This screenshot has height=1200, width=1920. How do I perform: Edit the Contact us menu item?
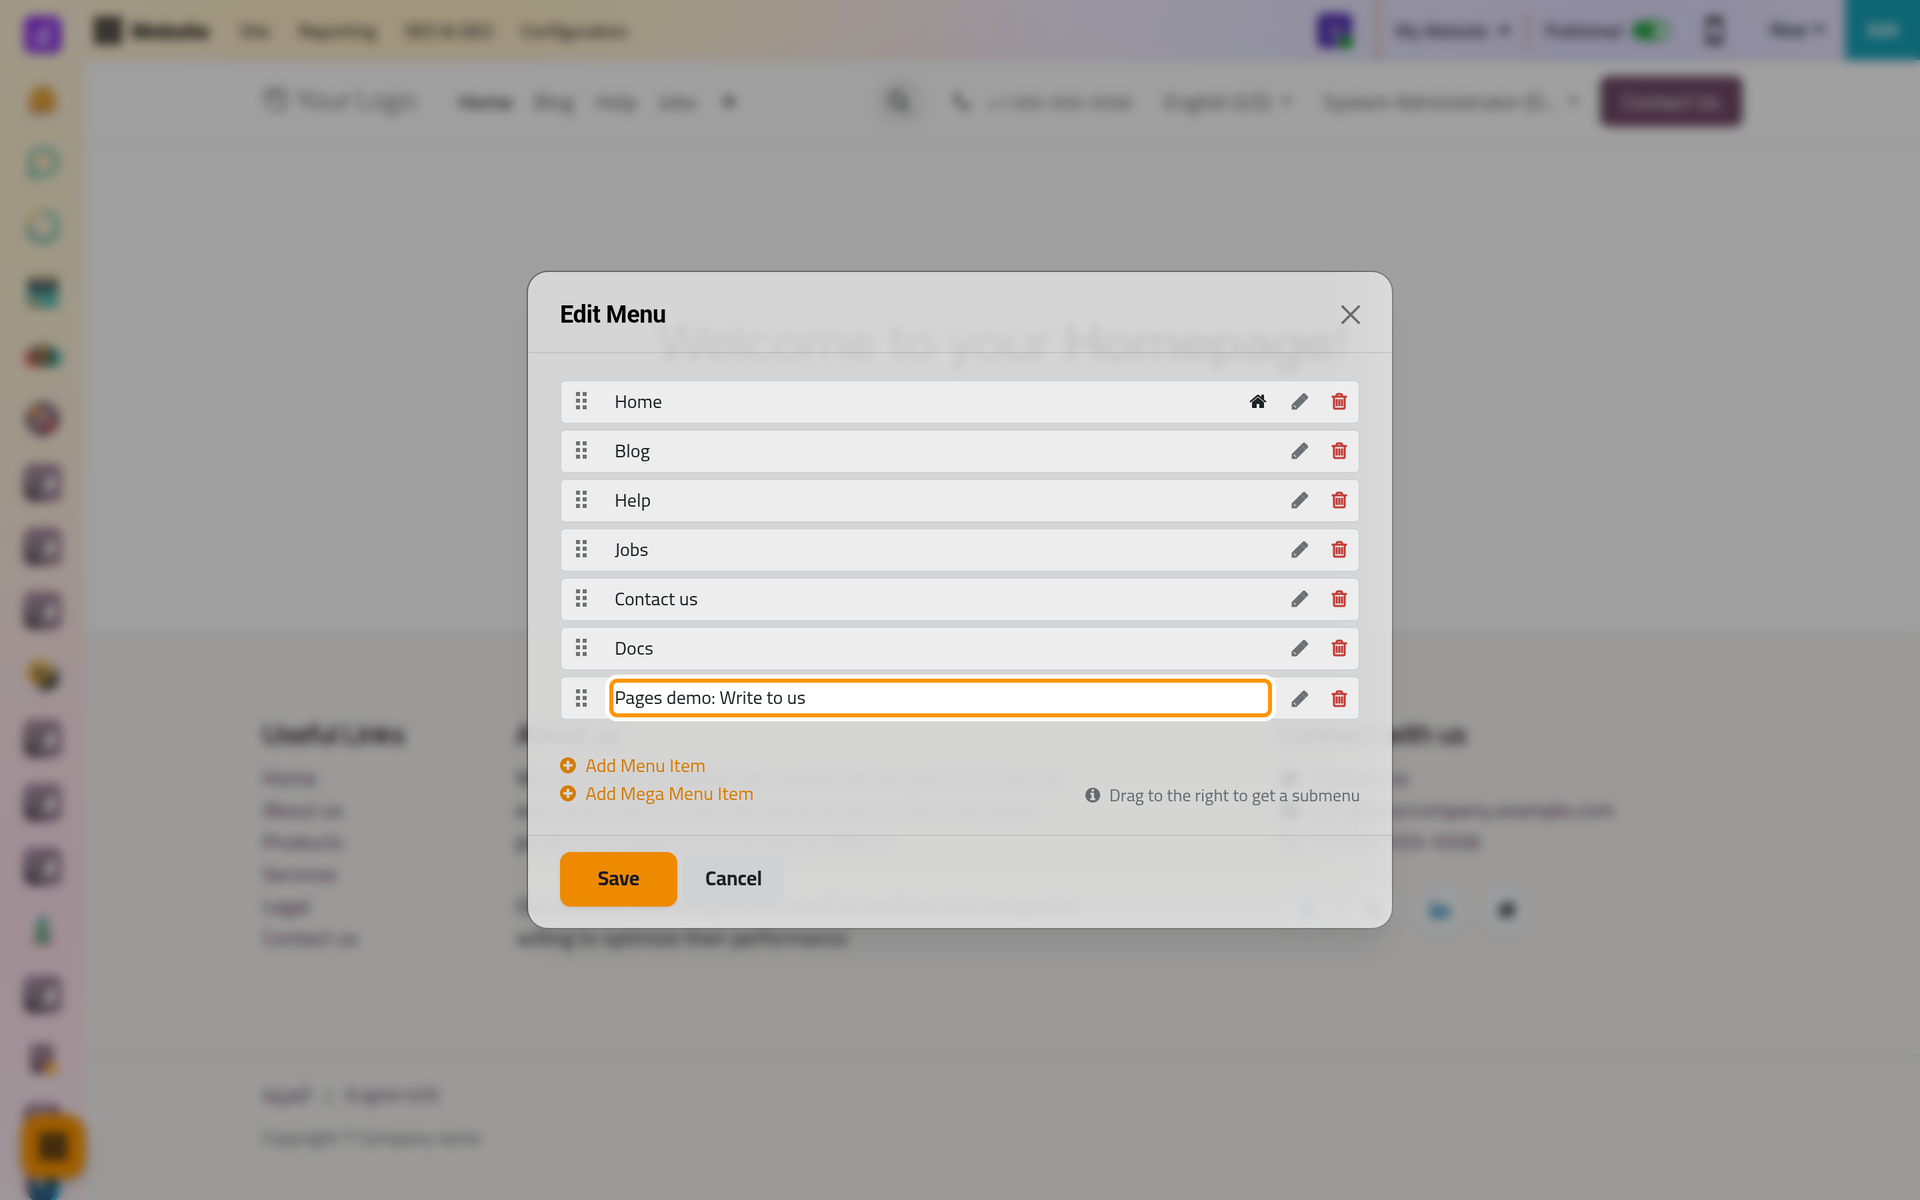1299,599
